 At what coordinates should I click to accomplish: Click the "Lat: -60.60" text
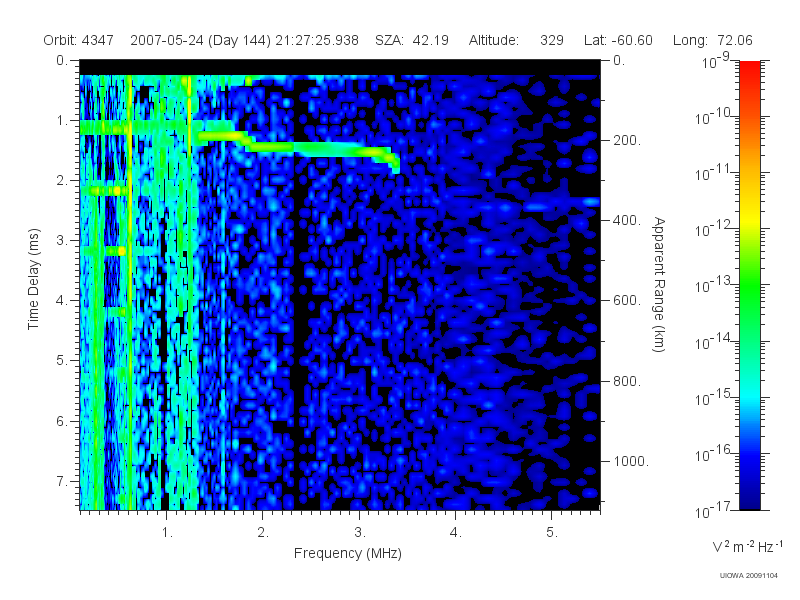(618, 40)
